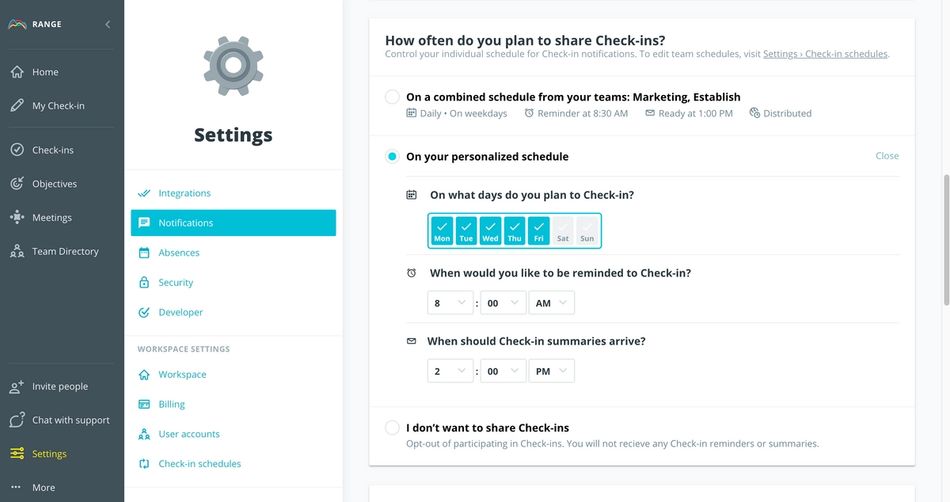Open the My Check-in pencil icon

pyautogui.click(x=17, y=106)
